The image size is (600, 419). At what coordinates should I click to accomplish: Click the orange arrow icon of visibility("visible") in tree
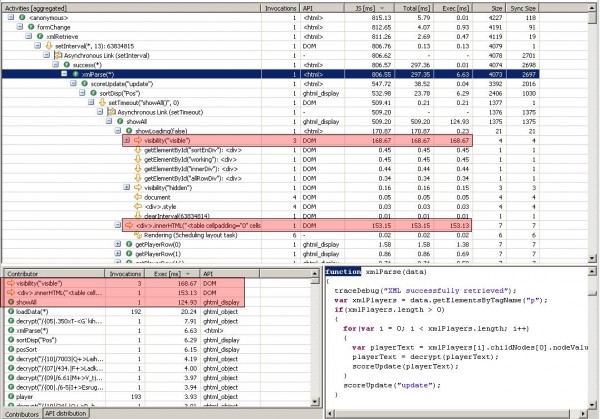click(138, 140)
